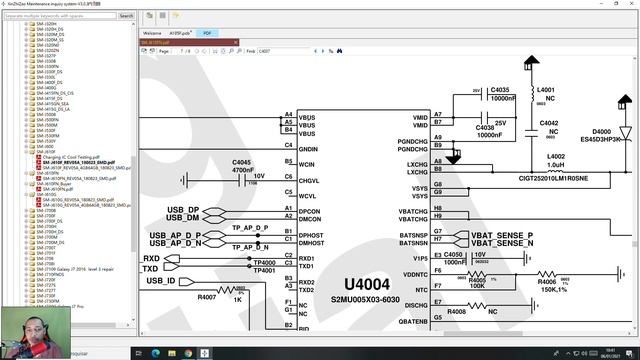Click the file tree horizontal scrollbar
The width and height of the screenshot is (640, 360).
click(94, 325)
